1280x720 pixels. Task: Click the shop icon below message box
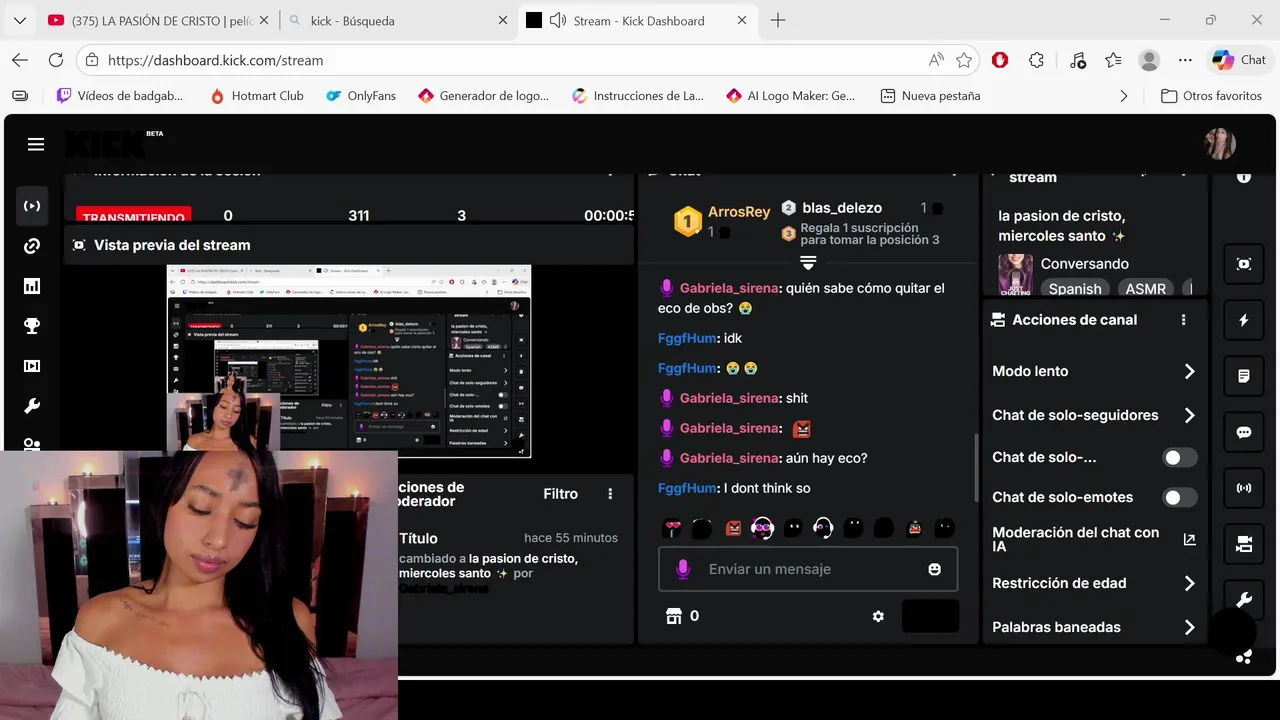tap(674, 616)
